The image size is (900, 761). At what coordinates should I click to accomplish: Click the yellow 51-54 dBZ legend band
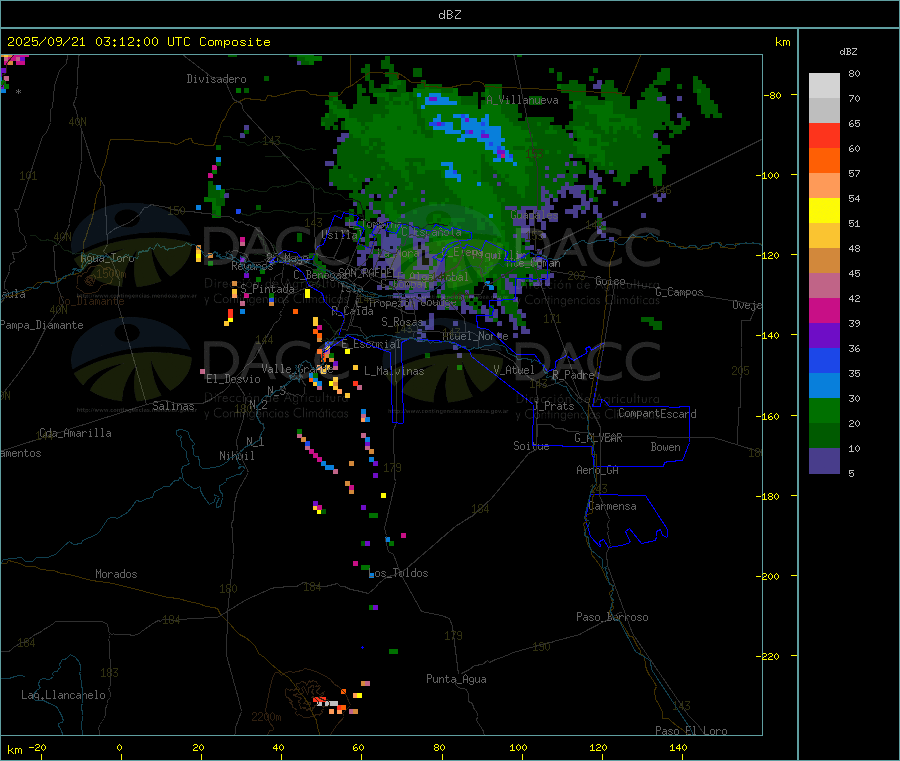[x=824, y=211]
